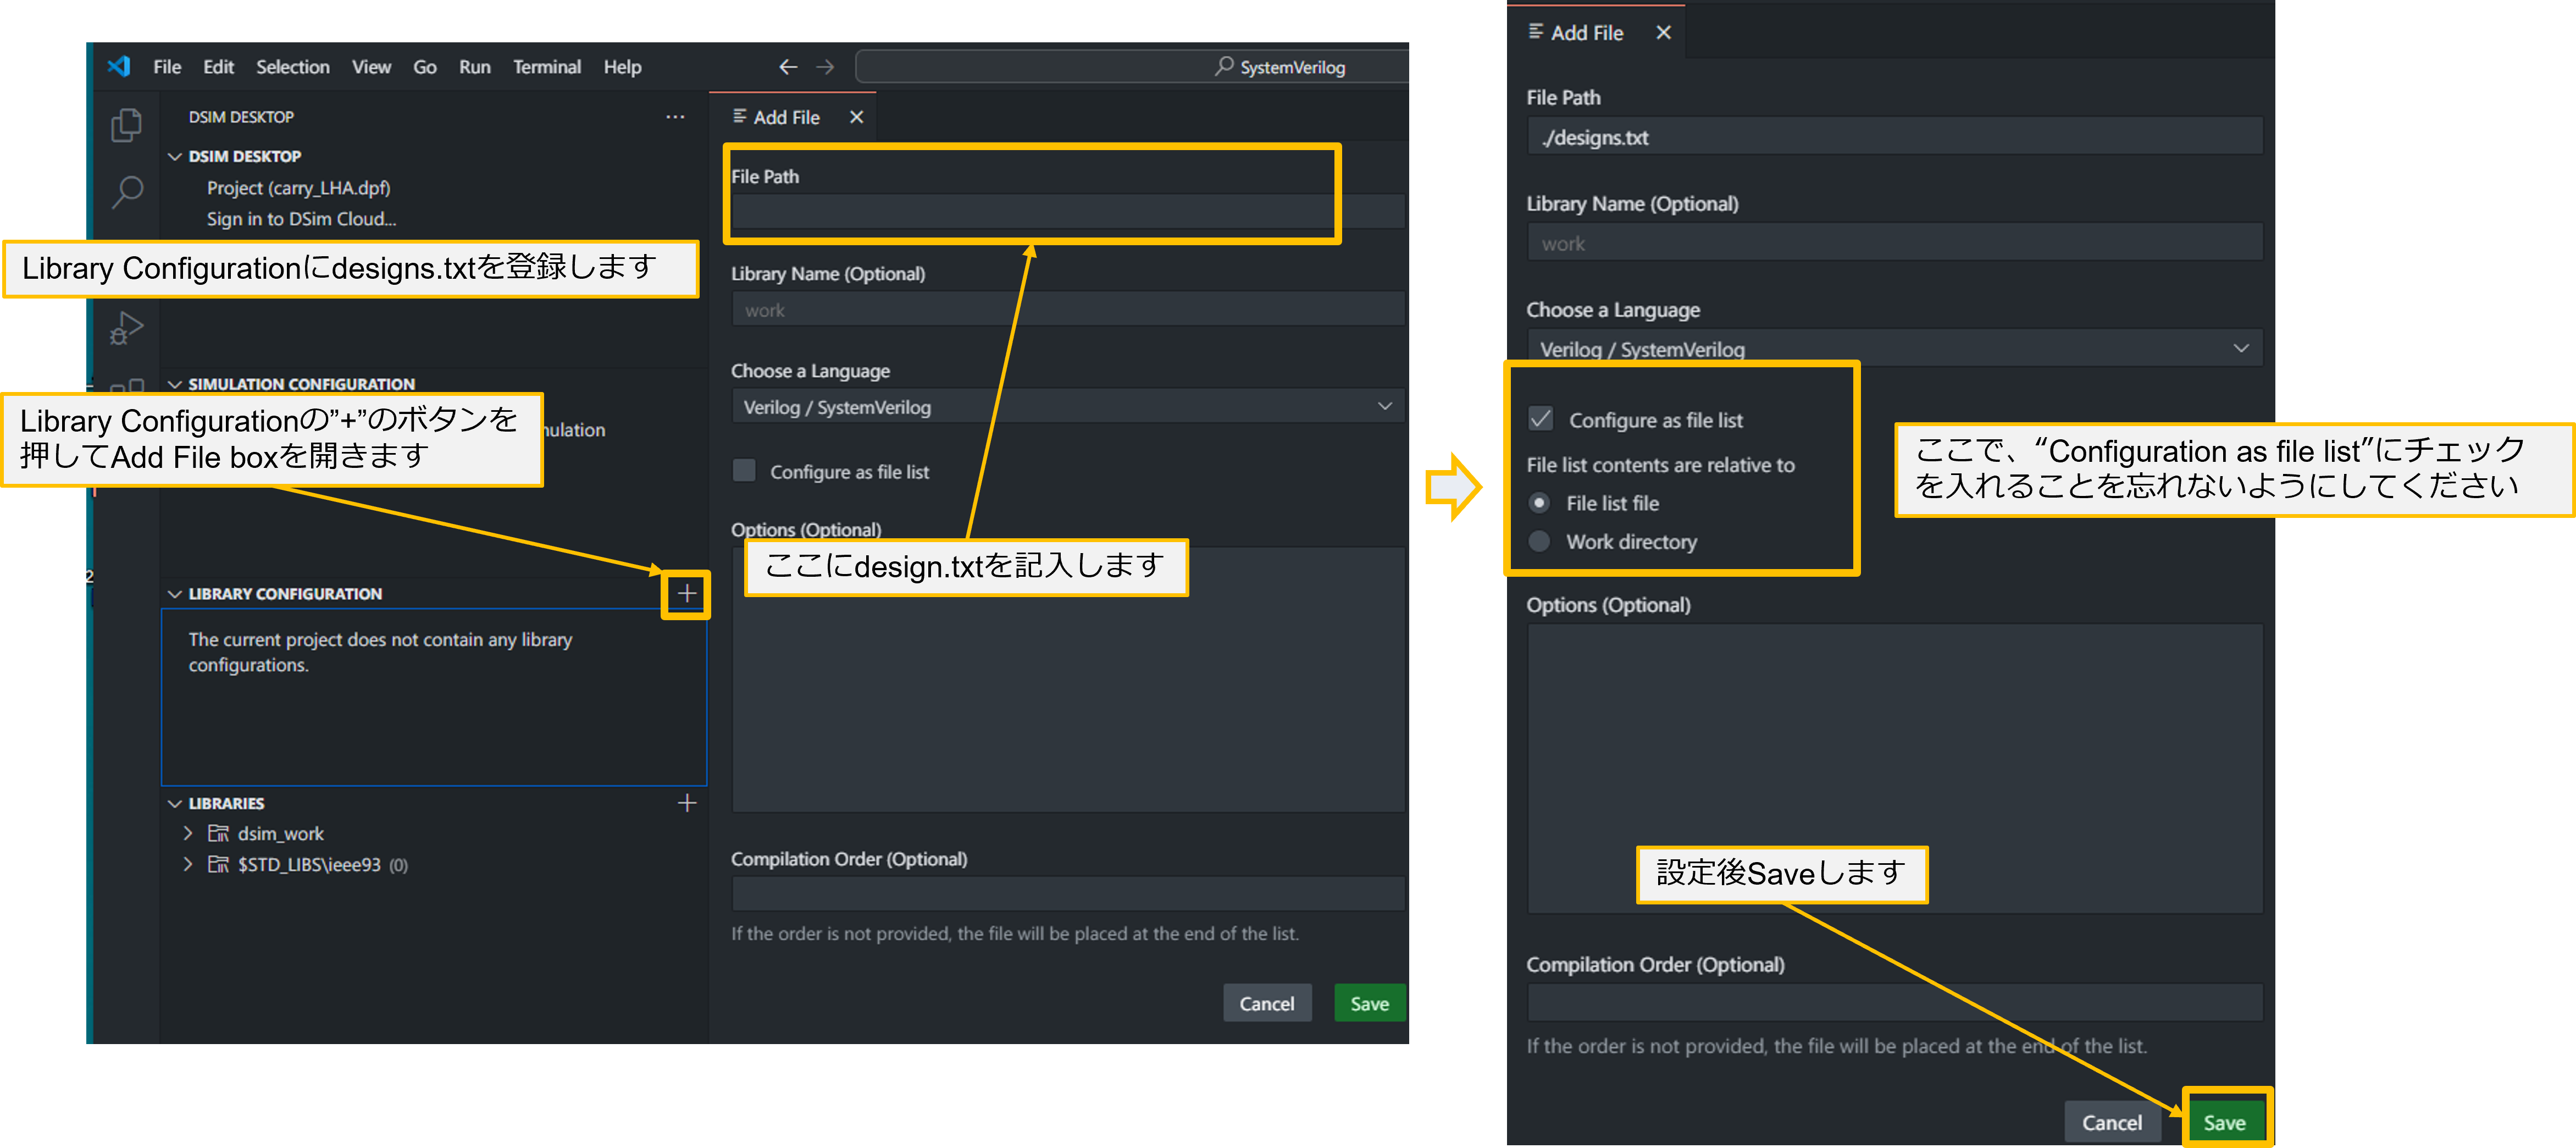This screenshot has width=2576, height=1148.
Task: Click the Library Name field in right panel
Action: pyautogui.click(x=1894, y=242)
